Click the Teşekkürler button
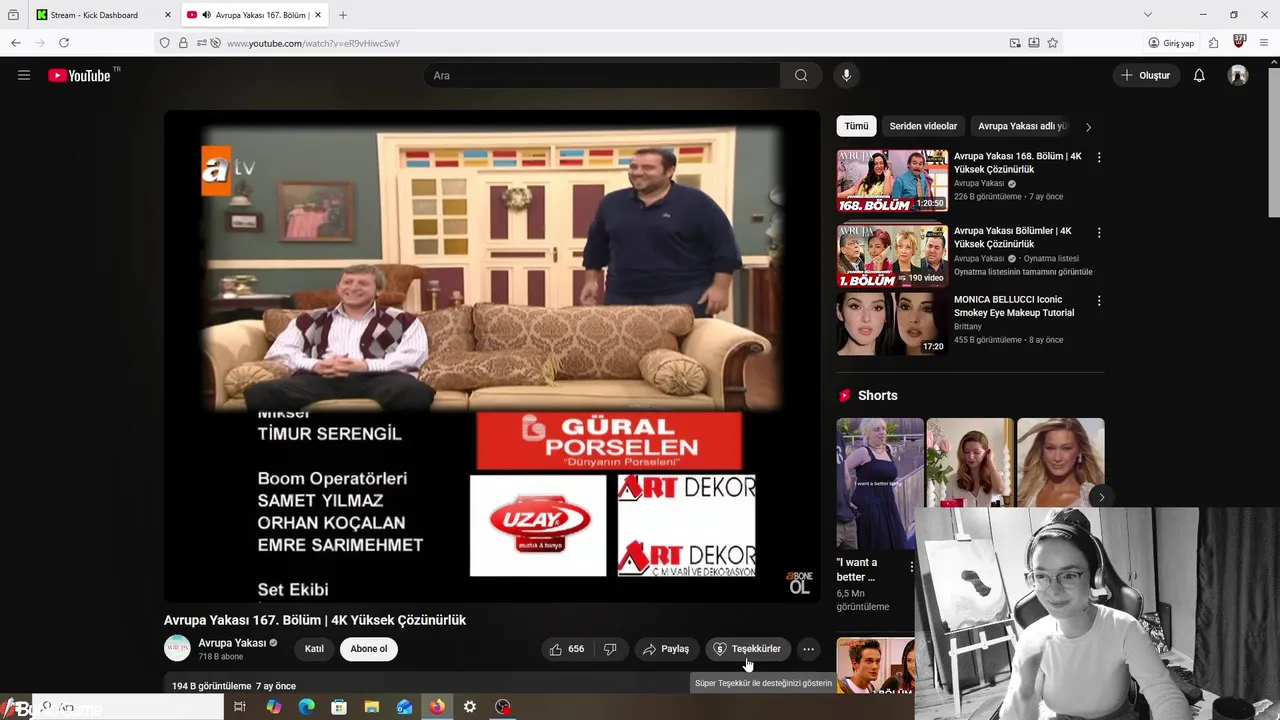The image size is (1280, 720). click(x=747, y=649)
